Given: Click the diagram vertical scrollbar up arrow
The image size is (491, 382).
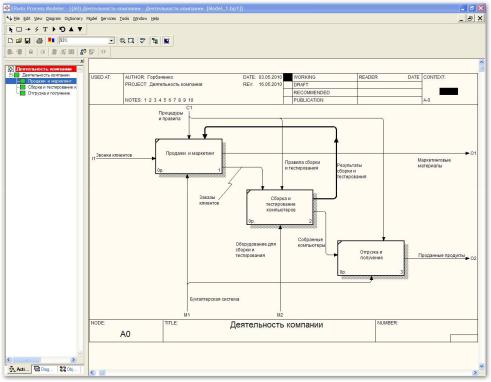Looking at the screenshot, I should coord(481,62).
